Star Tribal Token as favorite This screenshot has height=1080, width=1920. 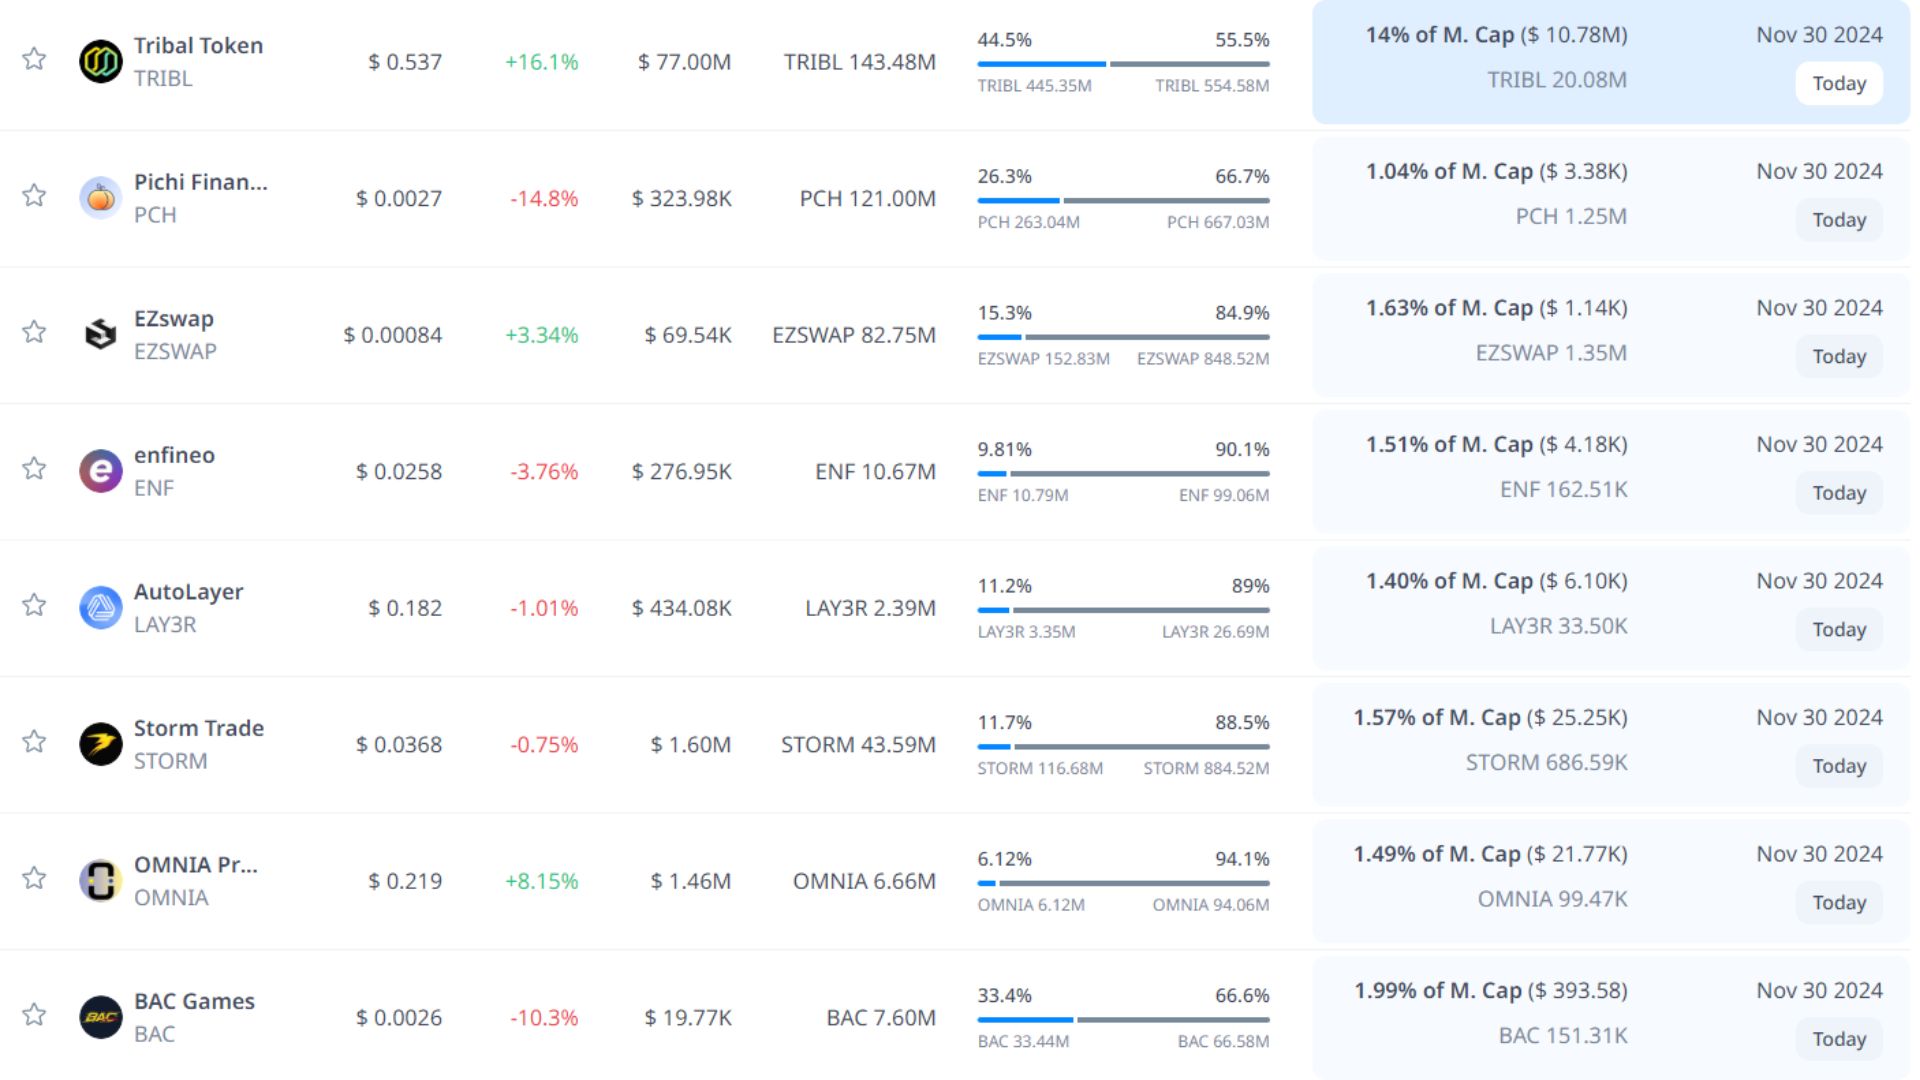tap(34, 59)
